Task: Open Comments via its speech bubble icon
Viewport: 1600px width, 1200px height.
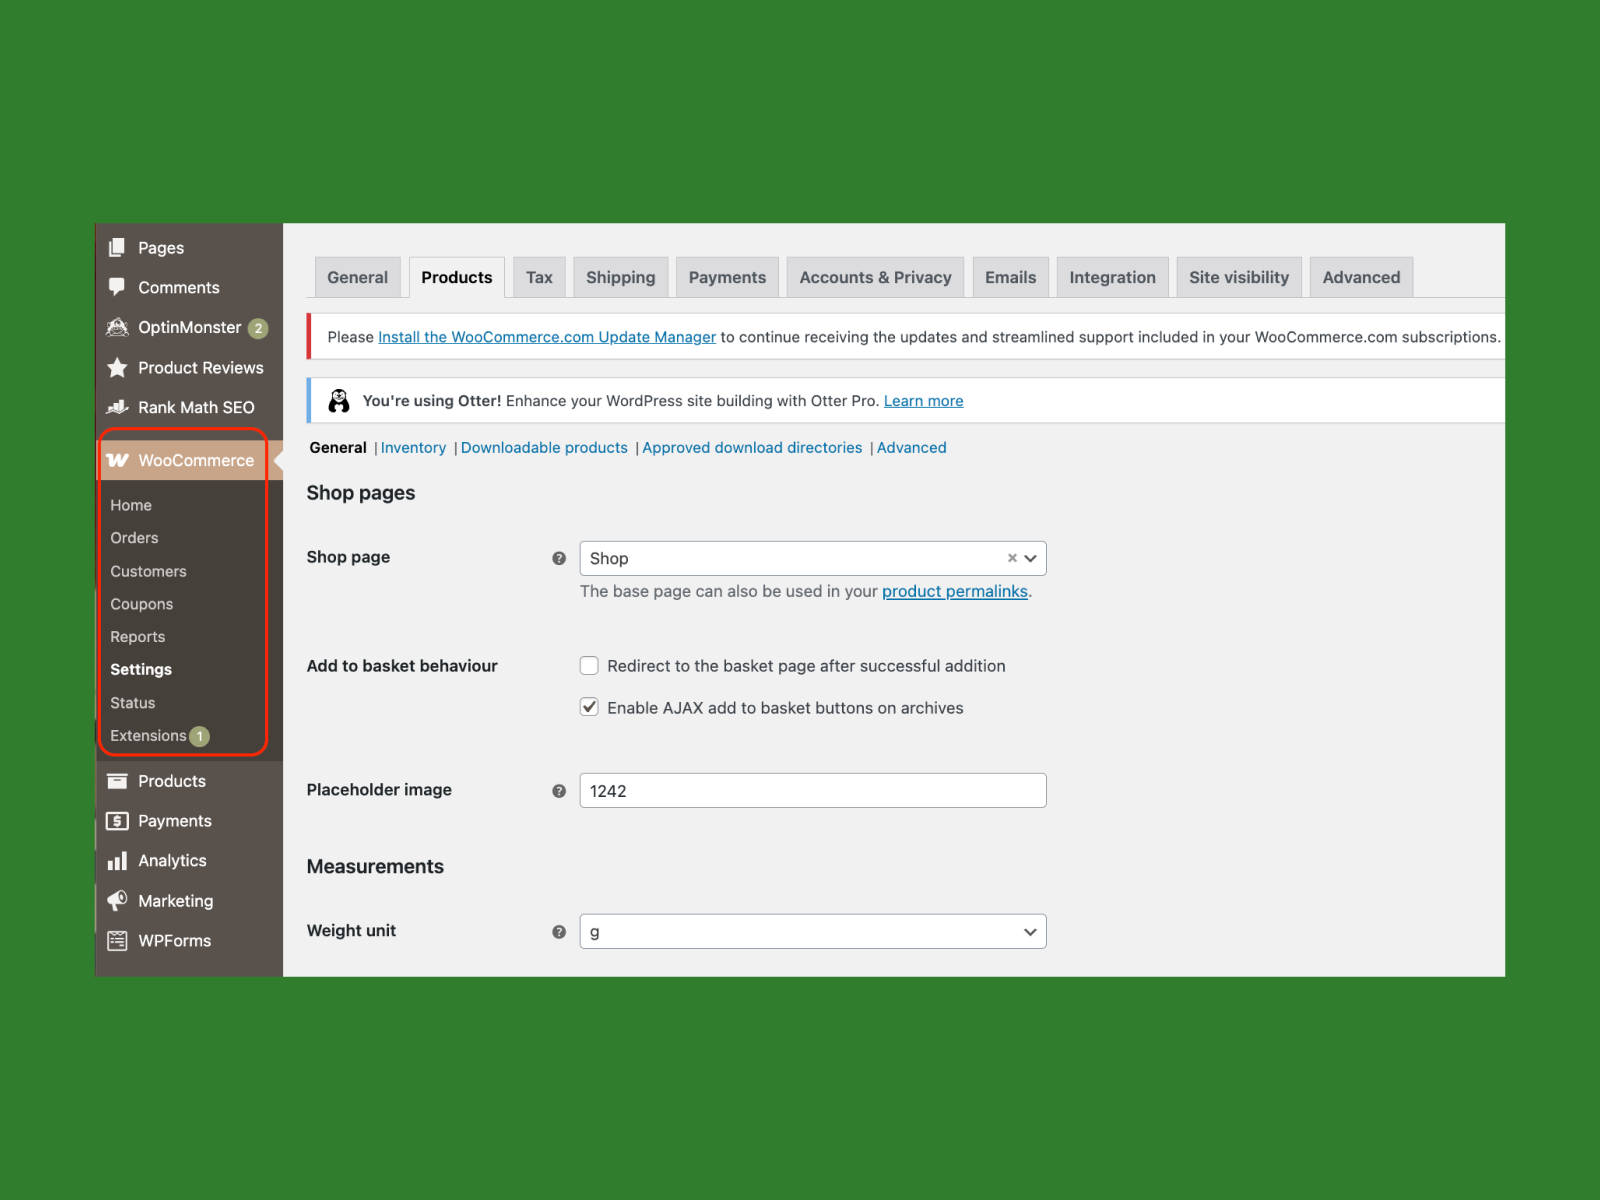Action: pyautogui.click(x=117, y=287)
